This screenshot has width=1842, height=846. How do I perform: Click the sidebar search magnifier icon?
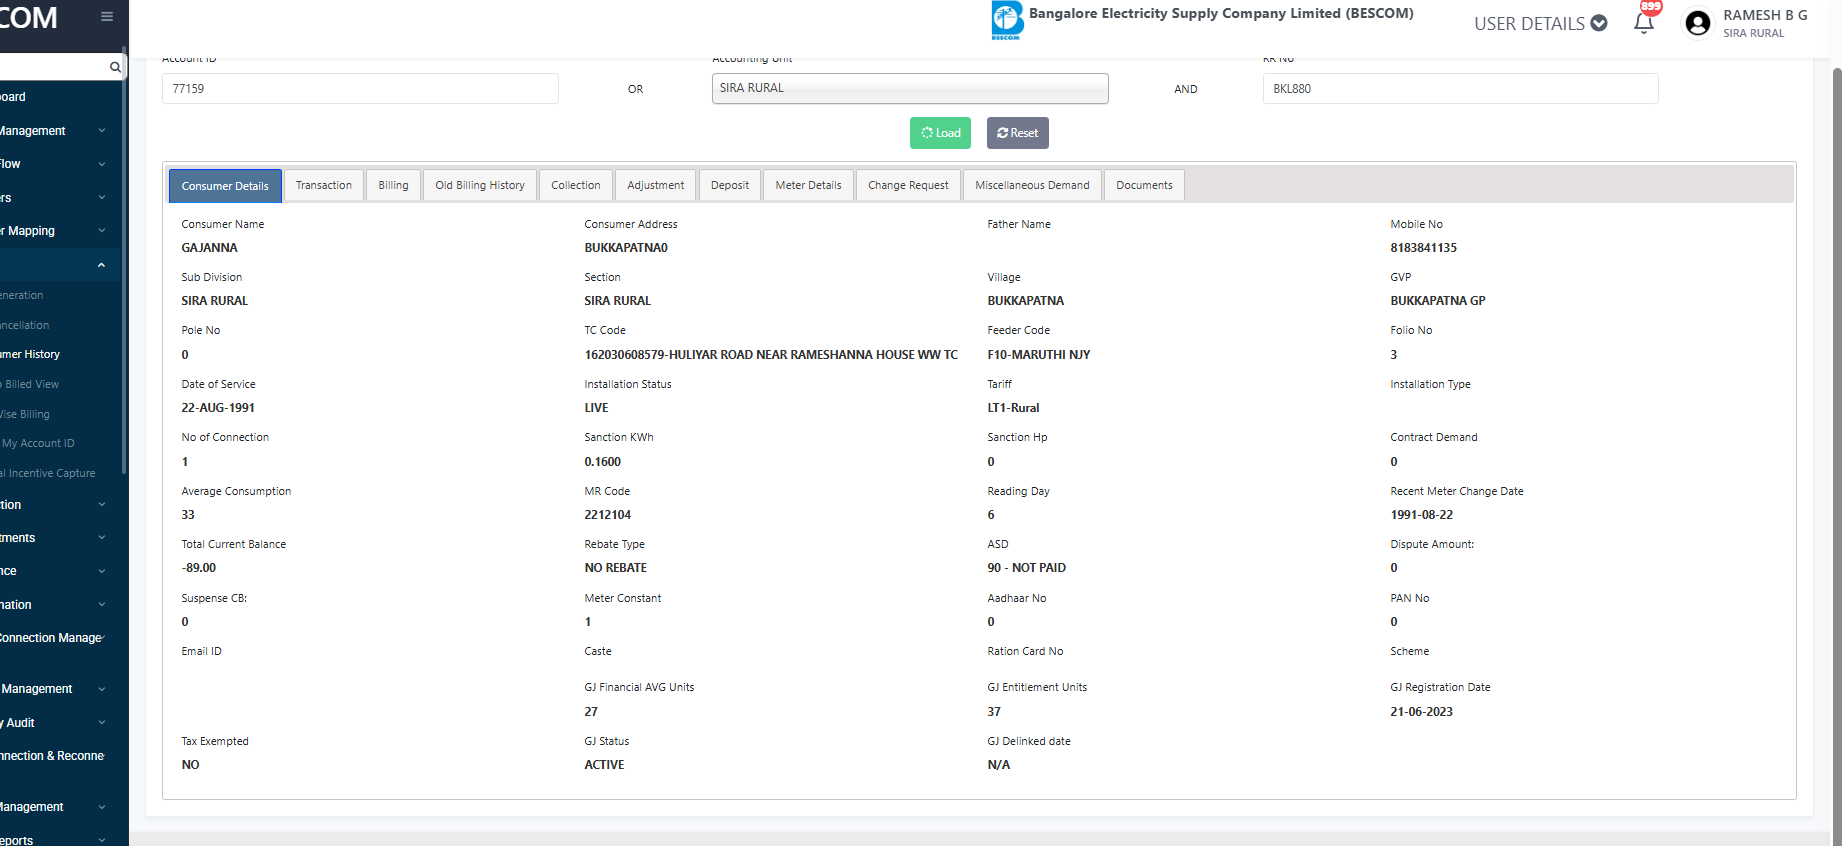(x=115, y=67)
